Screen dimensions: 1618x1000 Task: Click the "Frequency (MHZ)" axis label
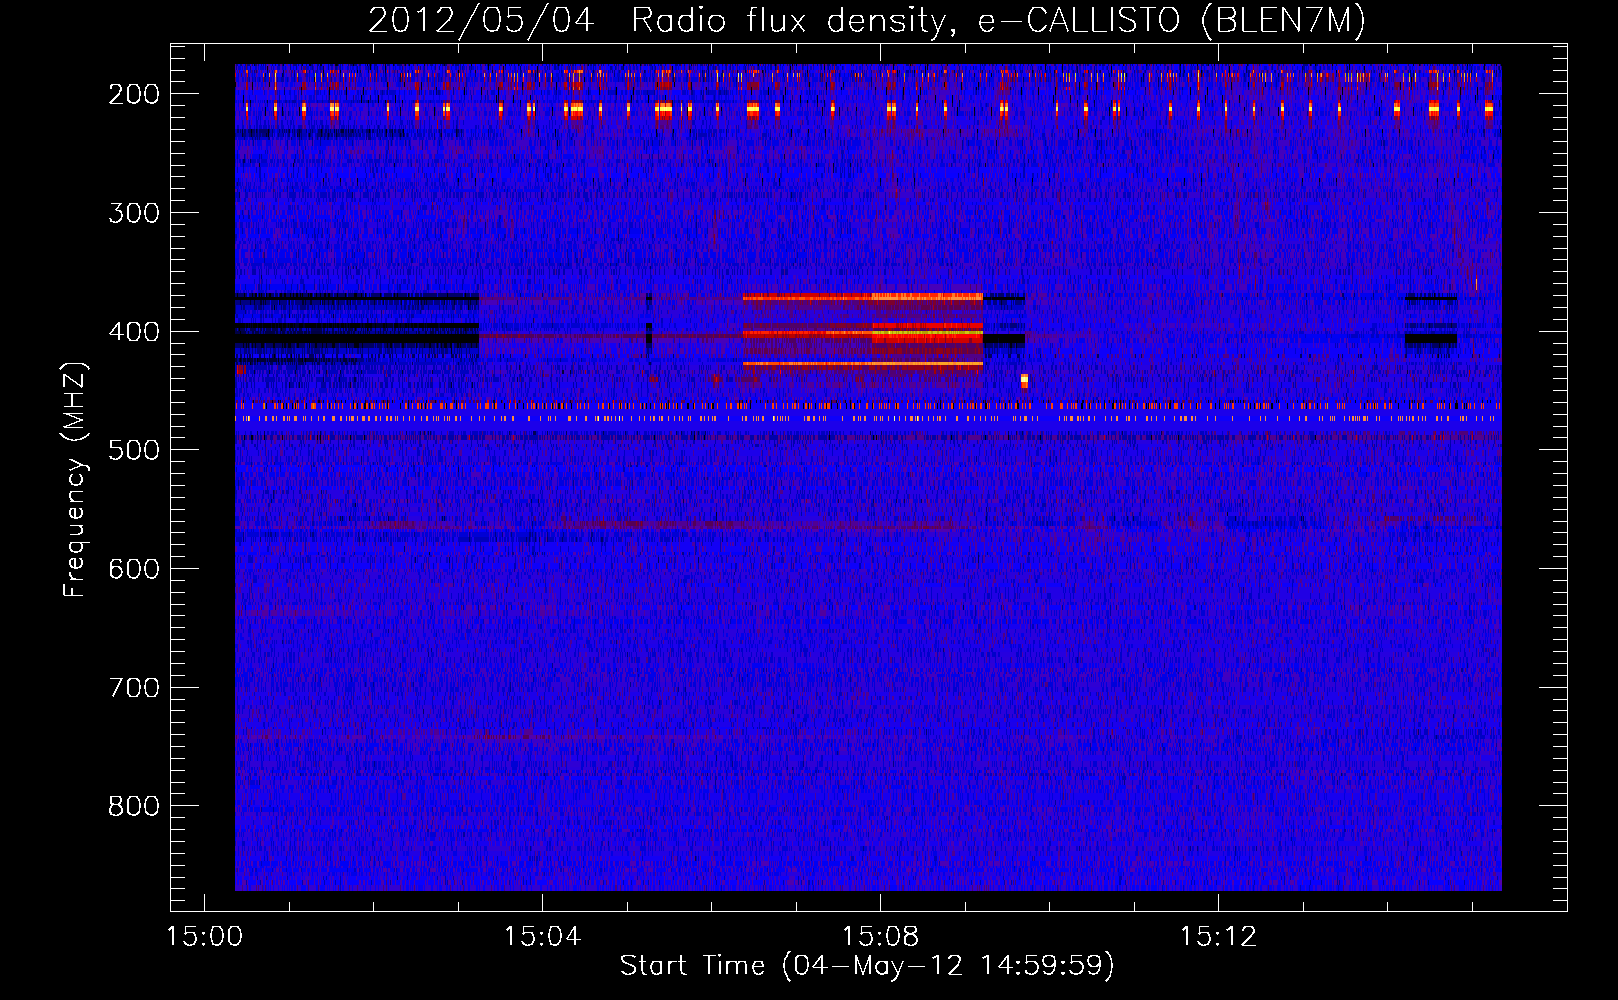75,479
